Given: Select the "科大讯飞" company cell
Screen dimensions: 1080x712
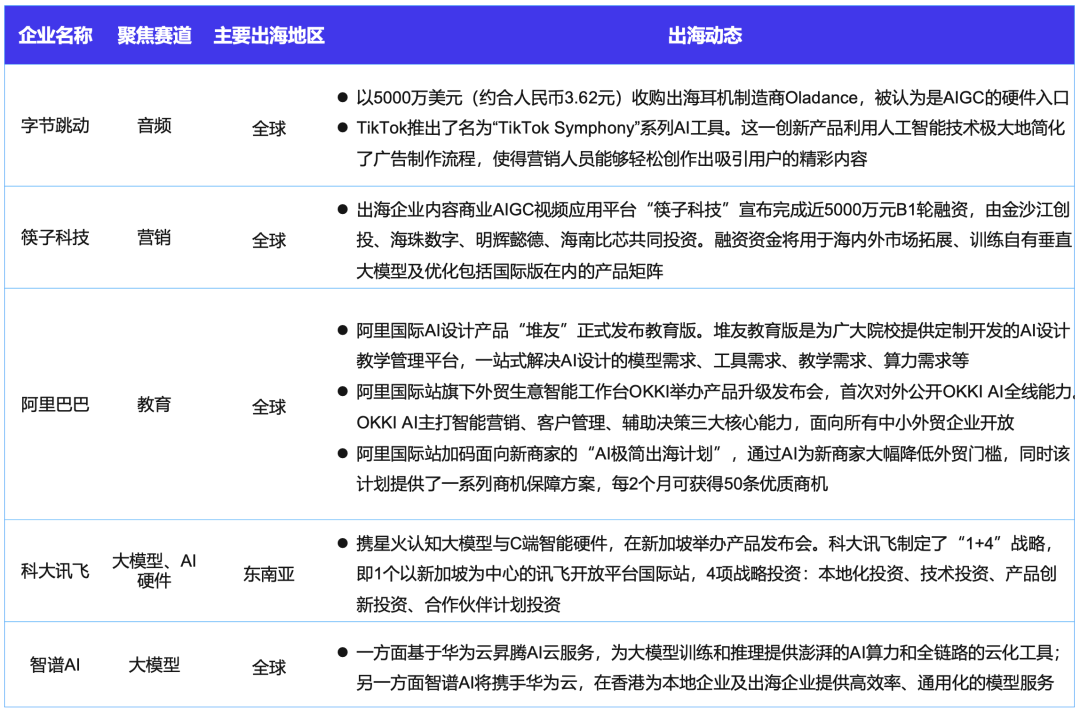Looking at the screenshot, I should (x=55, y=572).
